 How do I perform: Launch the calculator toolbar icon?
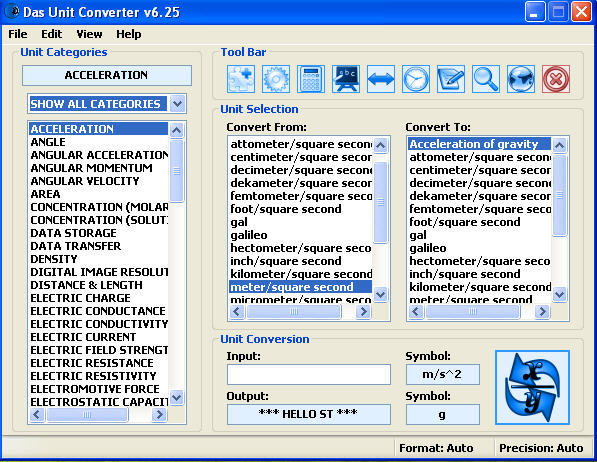point(311,79)
